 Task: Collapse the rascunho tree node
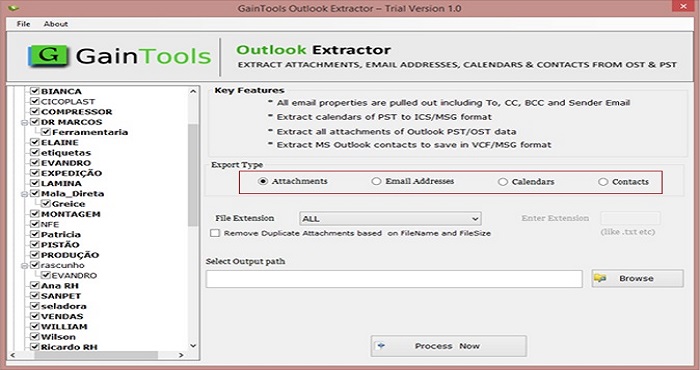(x=24, y=266)
